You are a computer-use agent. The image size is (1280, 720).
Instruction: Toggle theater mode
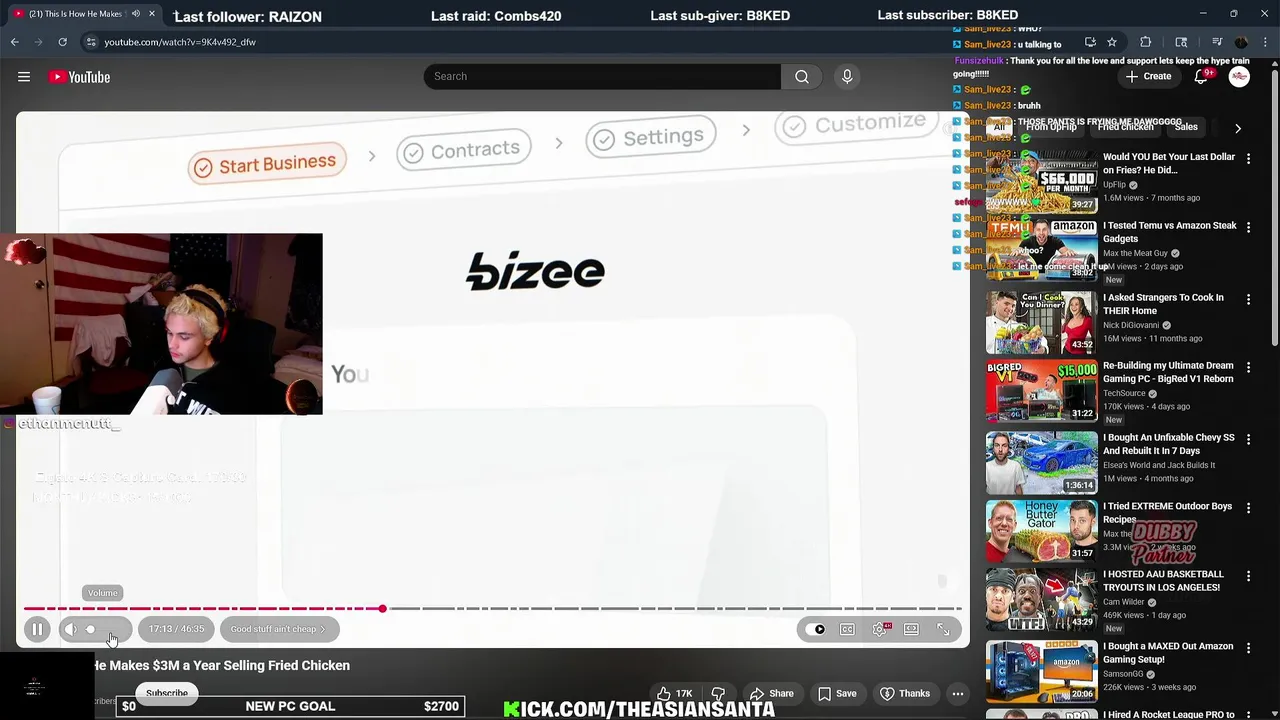pyautogui.click(x=911, y=629)
